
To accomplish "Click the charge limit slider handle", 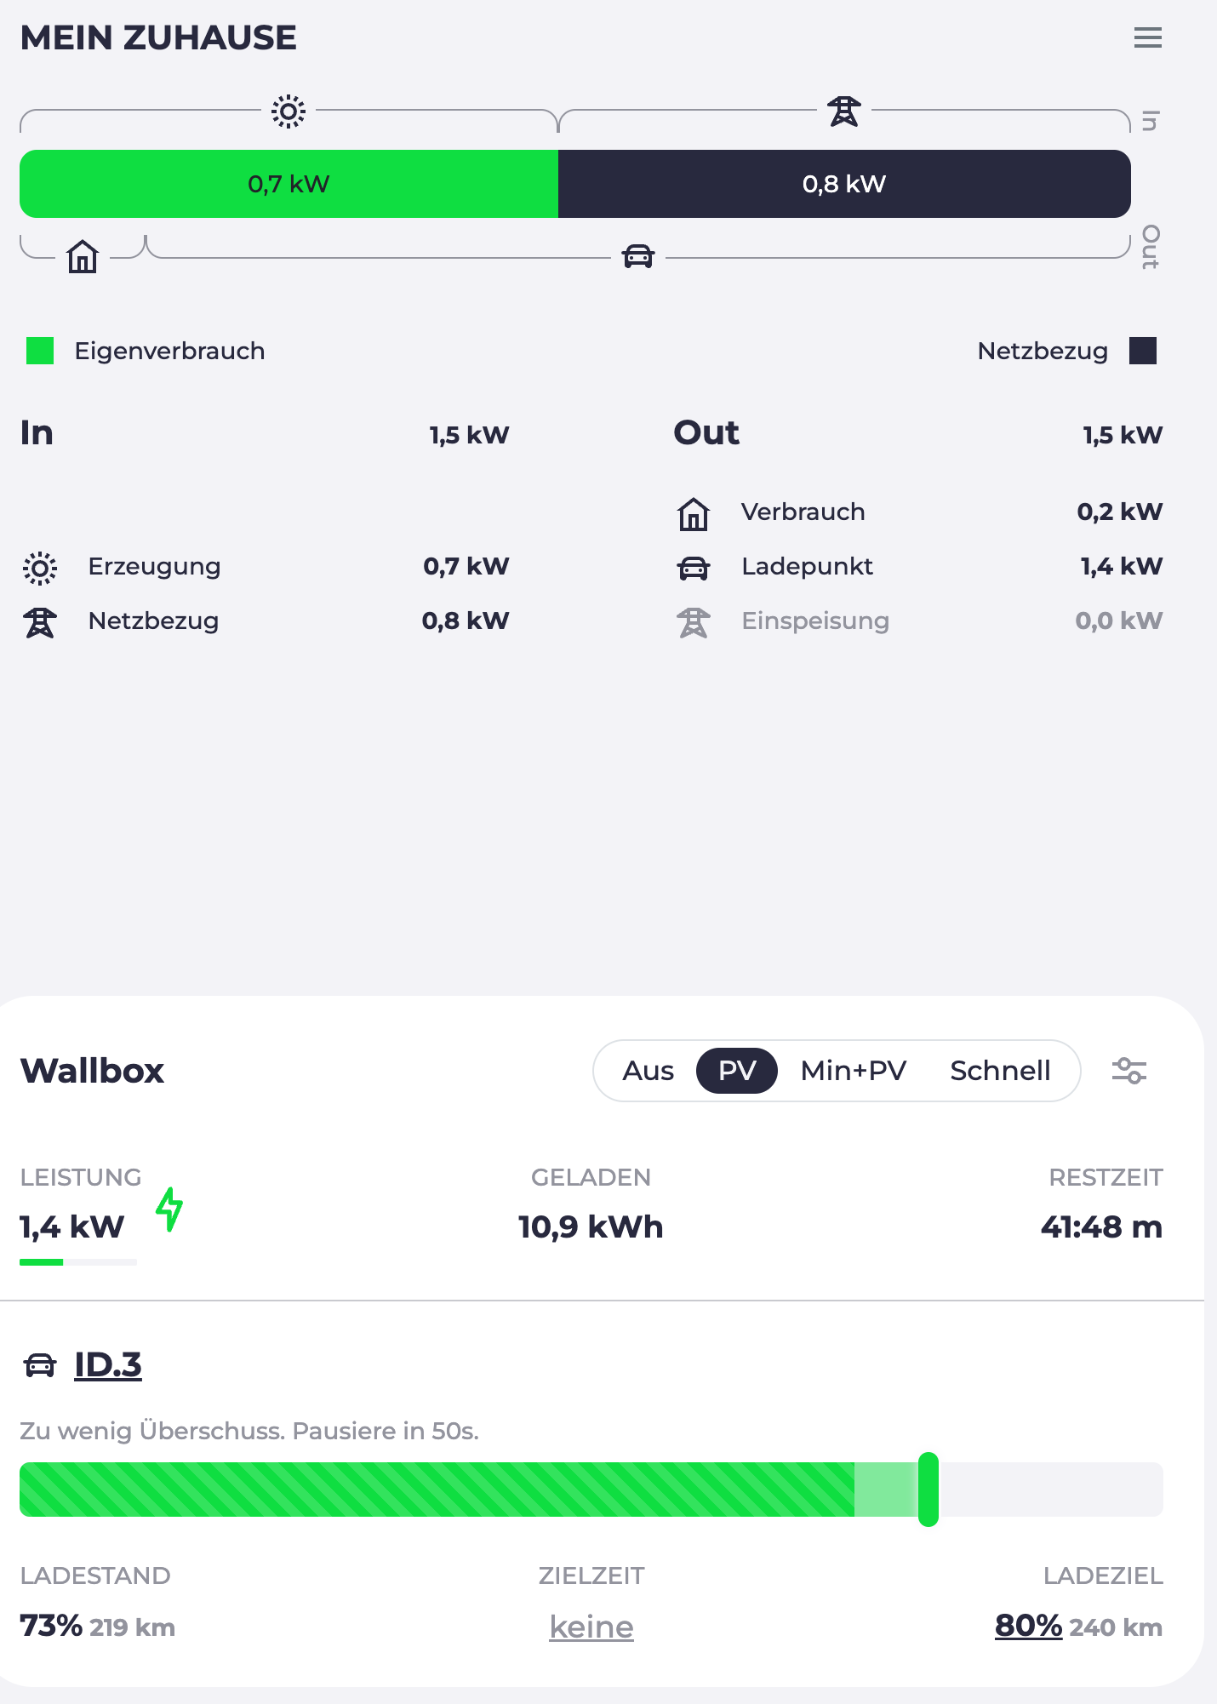I will point(928,1489).
